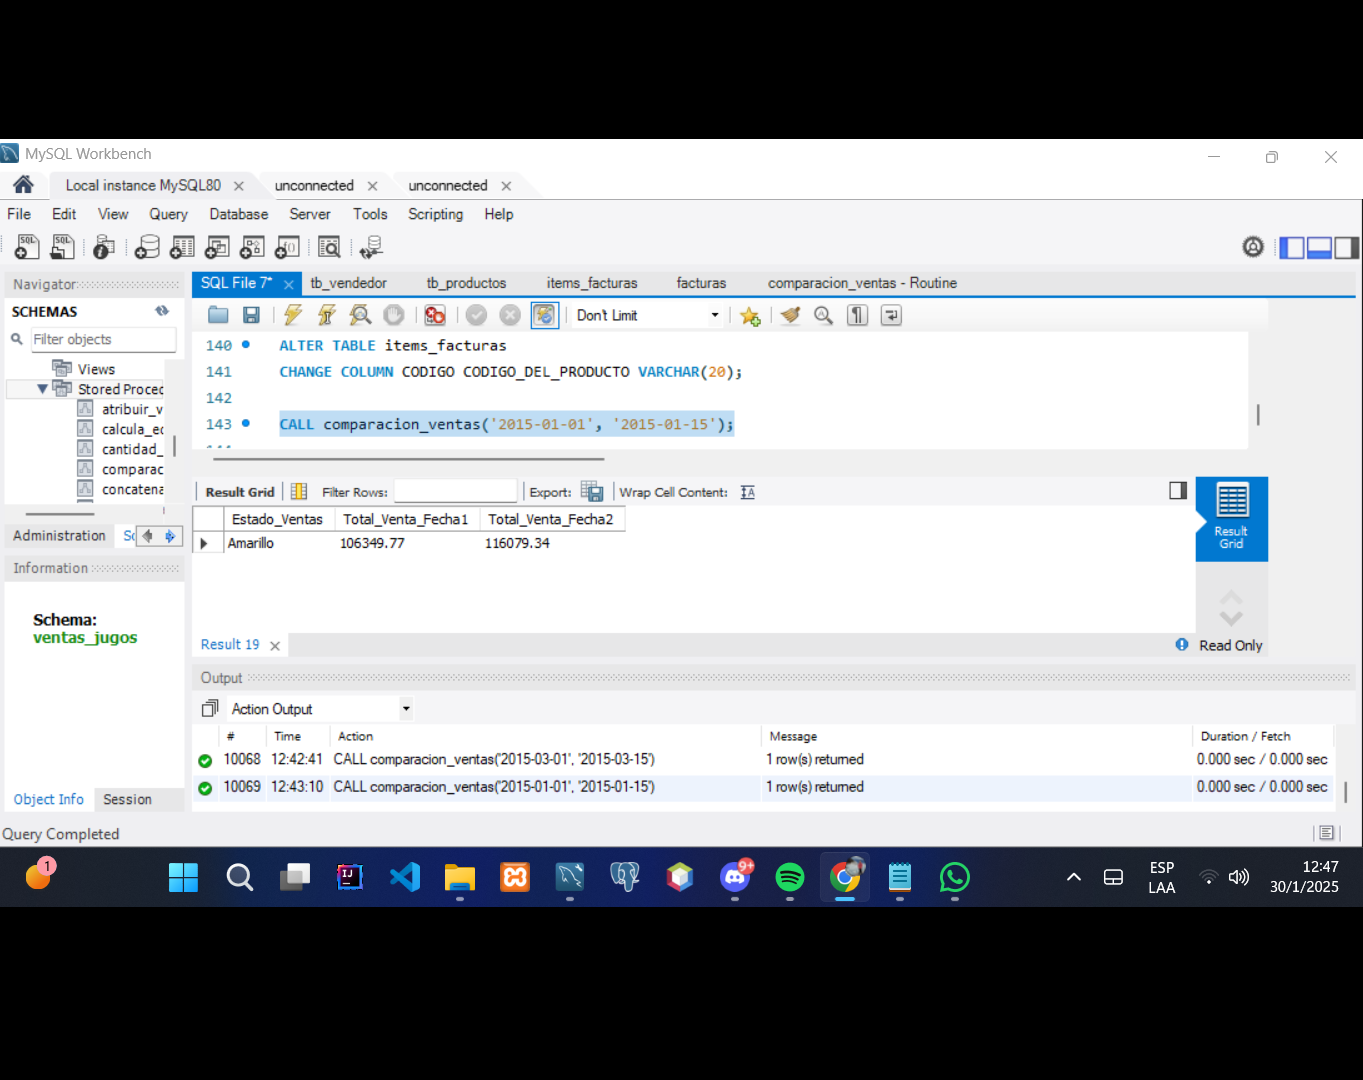Viewport: 1363px width, 1080px height.
Task: Collapse the Stored Procedures tree node
Action: [42, 389]
